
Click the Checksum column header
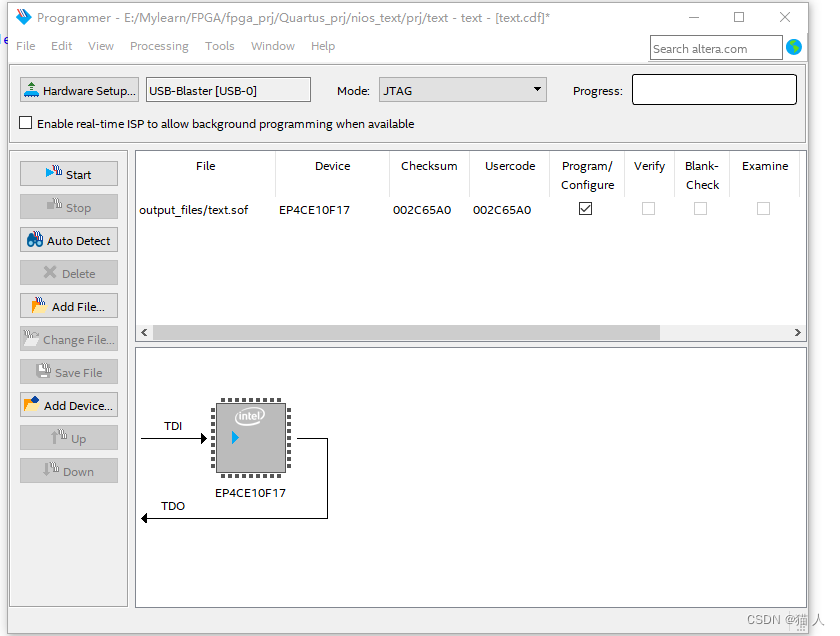point(429,166)
